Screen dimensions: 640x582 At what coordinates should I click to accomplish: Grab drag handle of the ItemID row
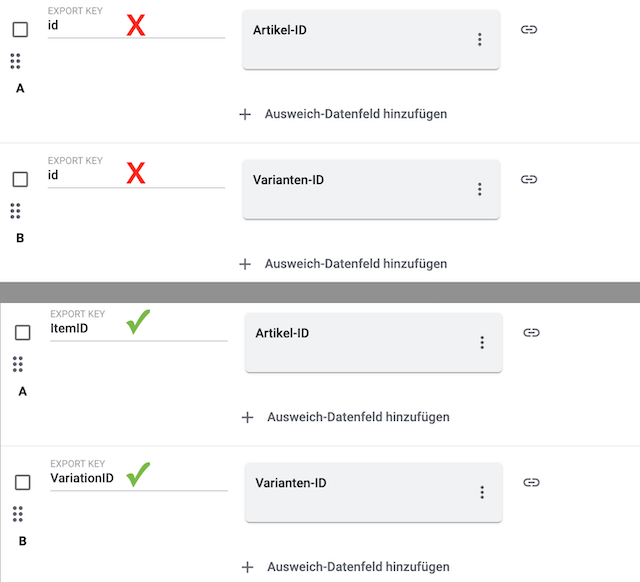[18, 364]
